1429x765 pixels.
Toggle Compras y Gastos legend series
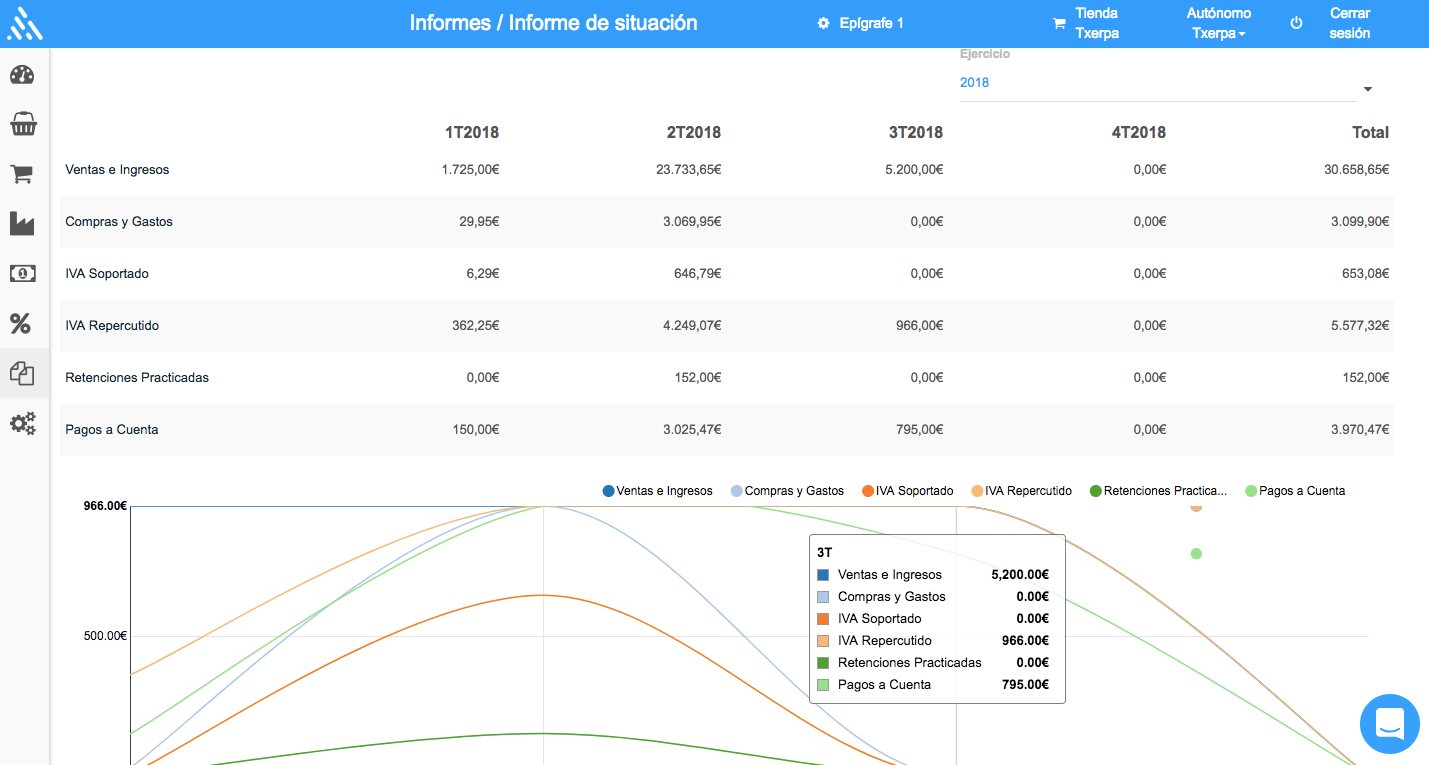(x=788, y=491)
